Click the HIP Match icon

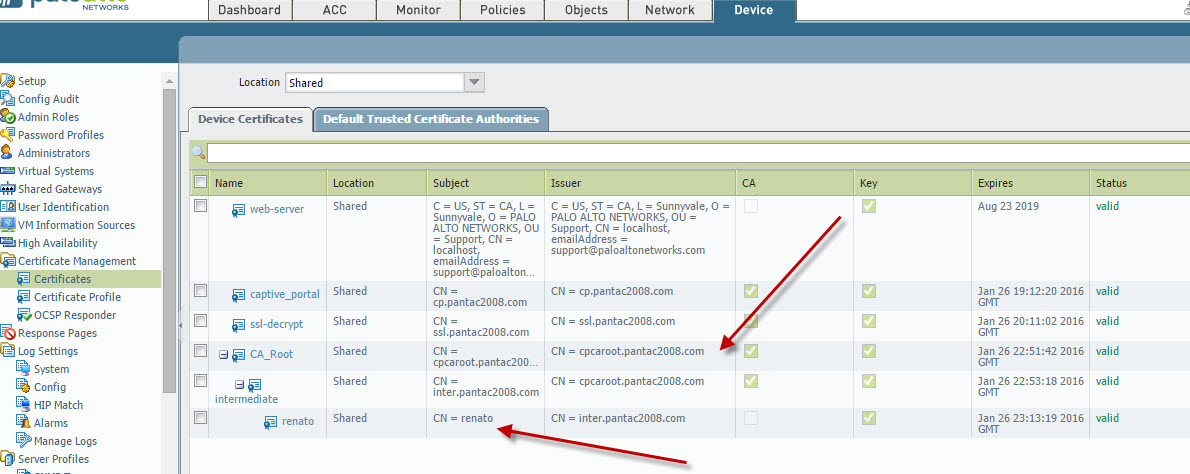click(x=24, y=405)
